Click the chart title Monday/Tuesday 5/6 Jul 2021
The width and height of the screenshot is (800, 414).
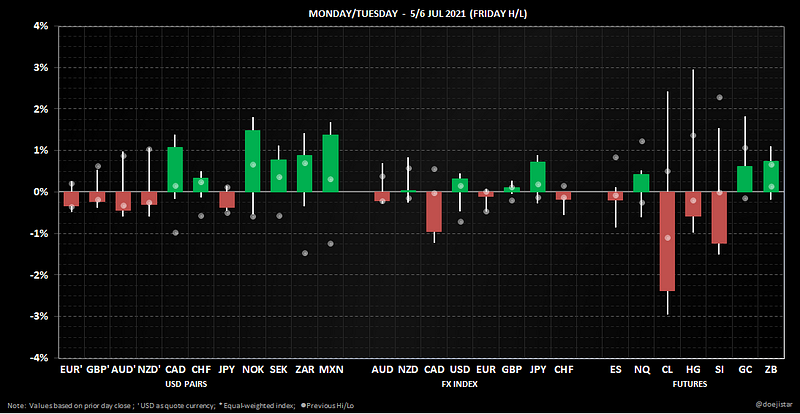pyautogui.click(x=417, y=14)
